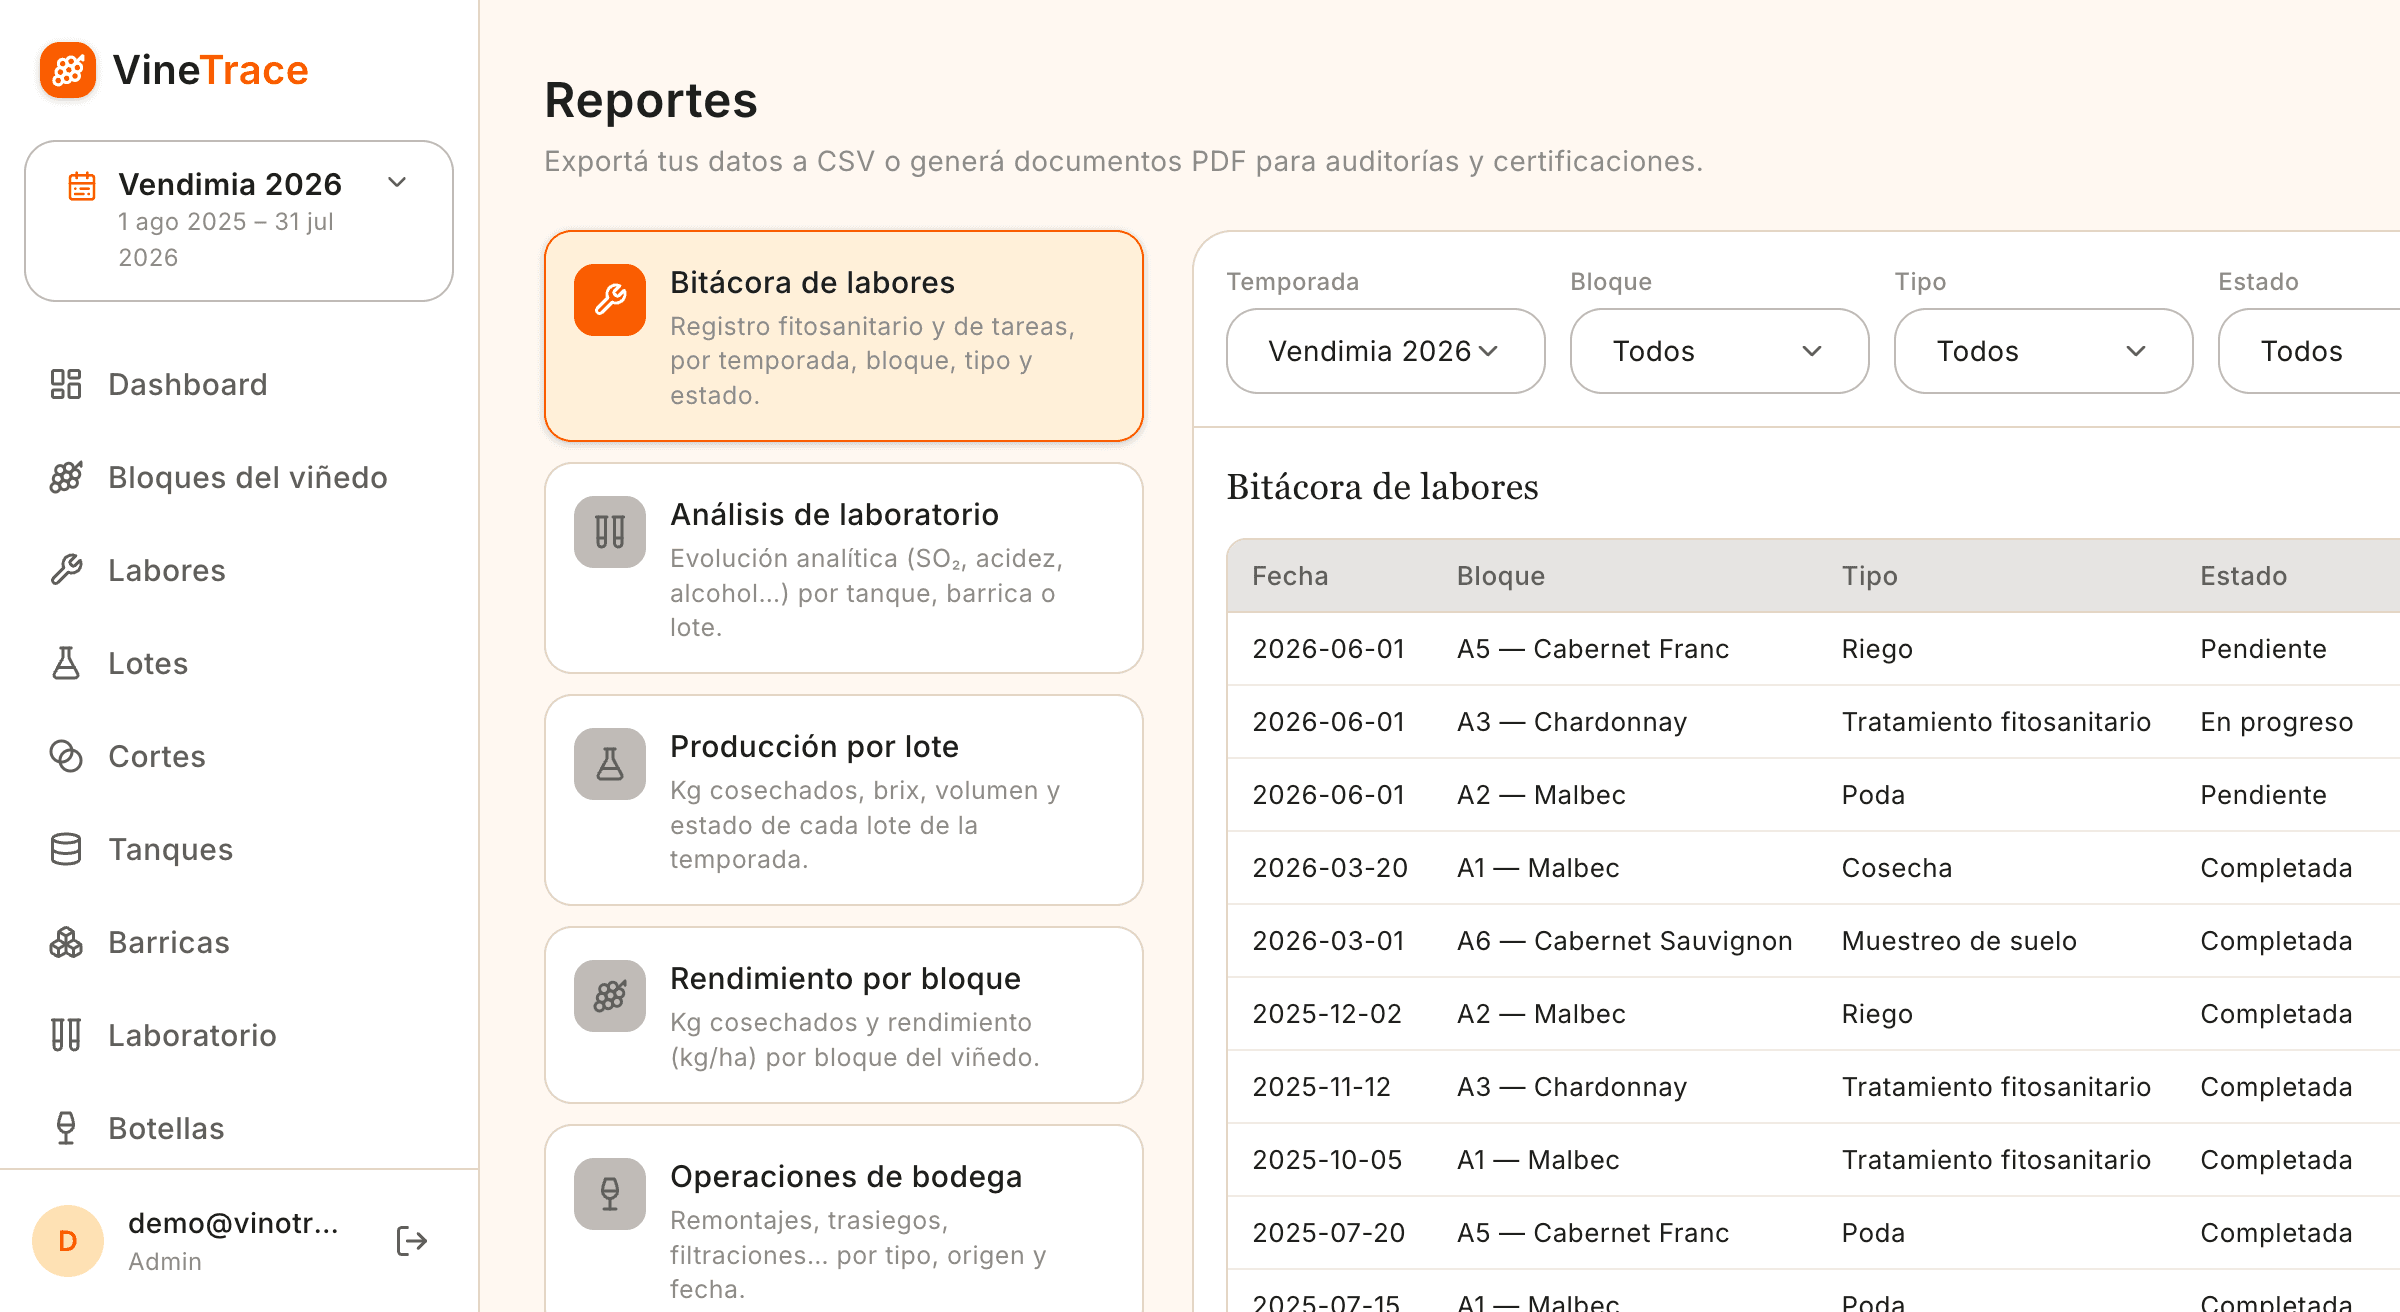Screen dimensions: 2400x1312
Task: Click the wine glass icon on Operaciones card
Action: tap(610, 1194)
